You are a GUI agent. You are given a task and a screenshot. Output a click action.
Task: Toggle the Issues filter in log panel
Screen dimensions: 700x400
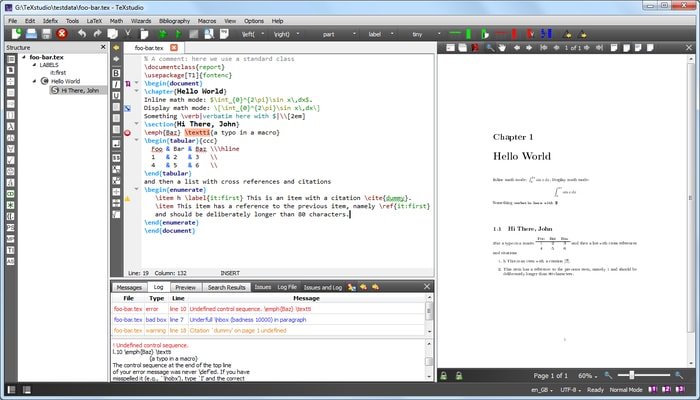coord(263,287)
